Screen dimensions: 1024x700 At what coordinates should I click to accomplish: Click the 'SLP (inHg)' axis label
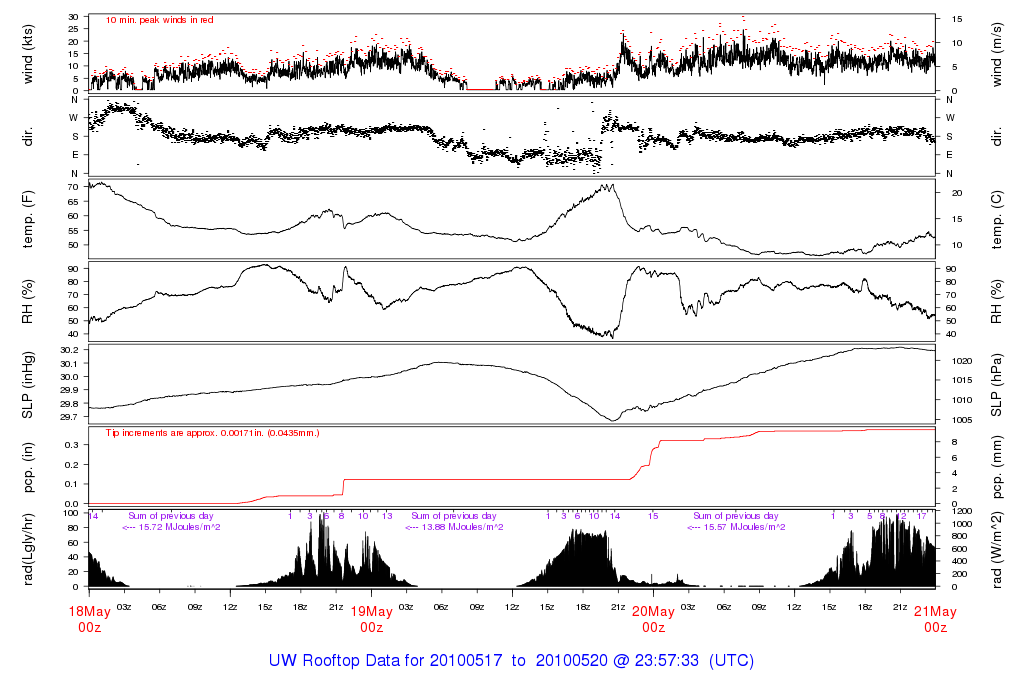click(x=27, y=385)
